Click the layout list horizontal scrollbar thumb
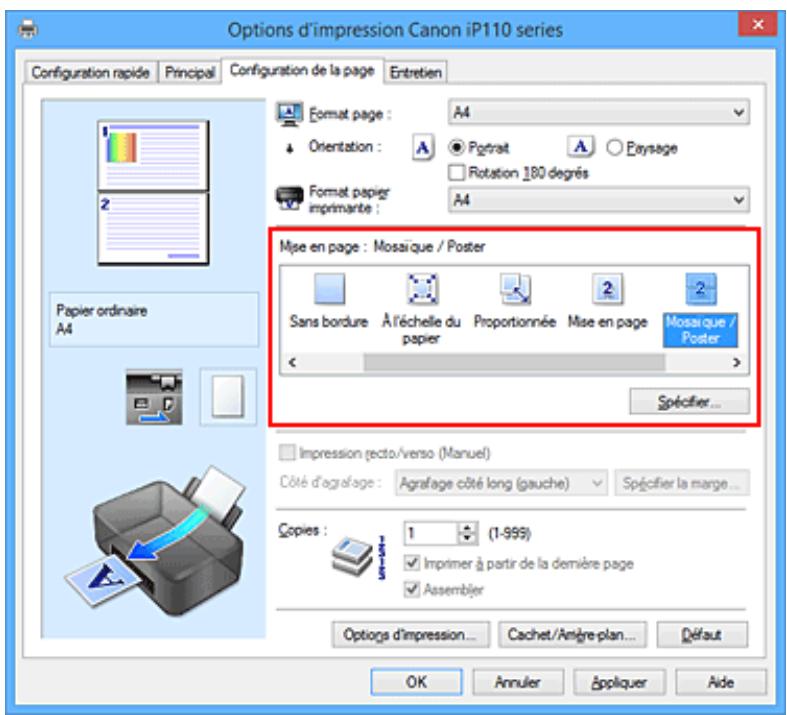This screenshot has height=715, width=787. [514, 362]
